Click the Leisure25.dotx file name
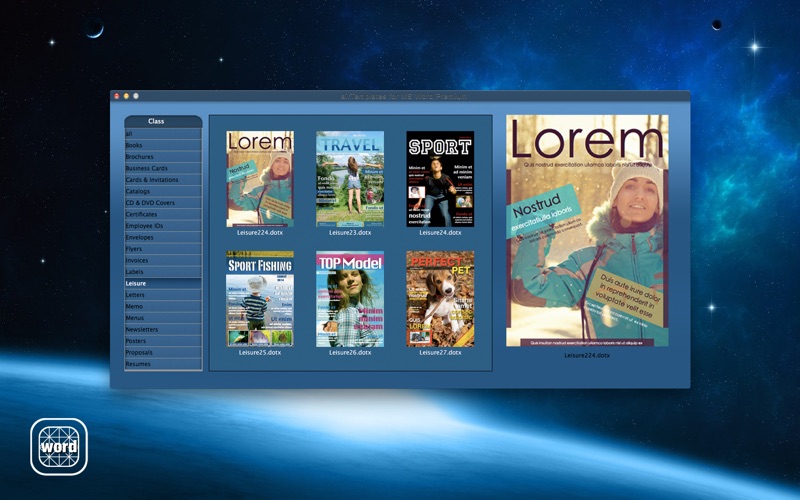The height and width of the screenshot is (500, 800). (260, 353)
